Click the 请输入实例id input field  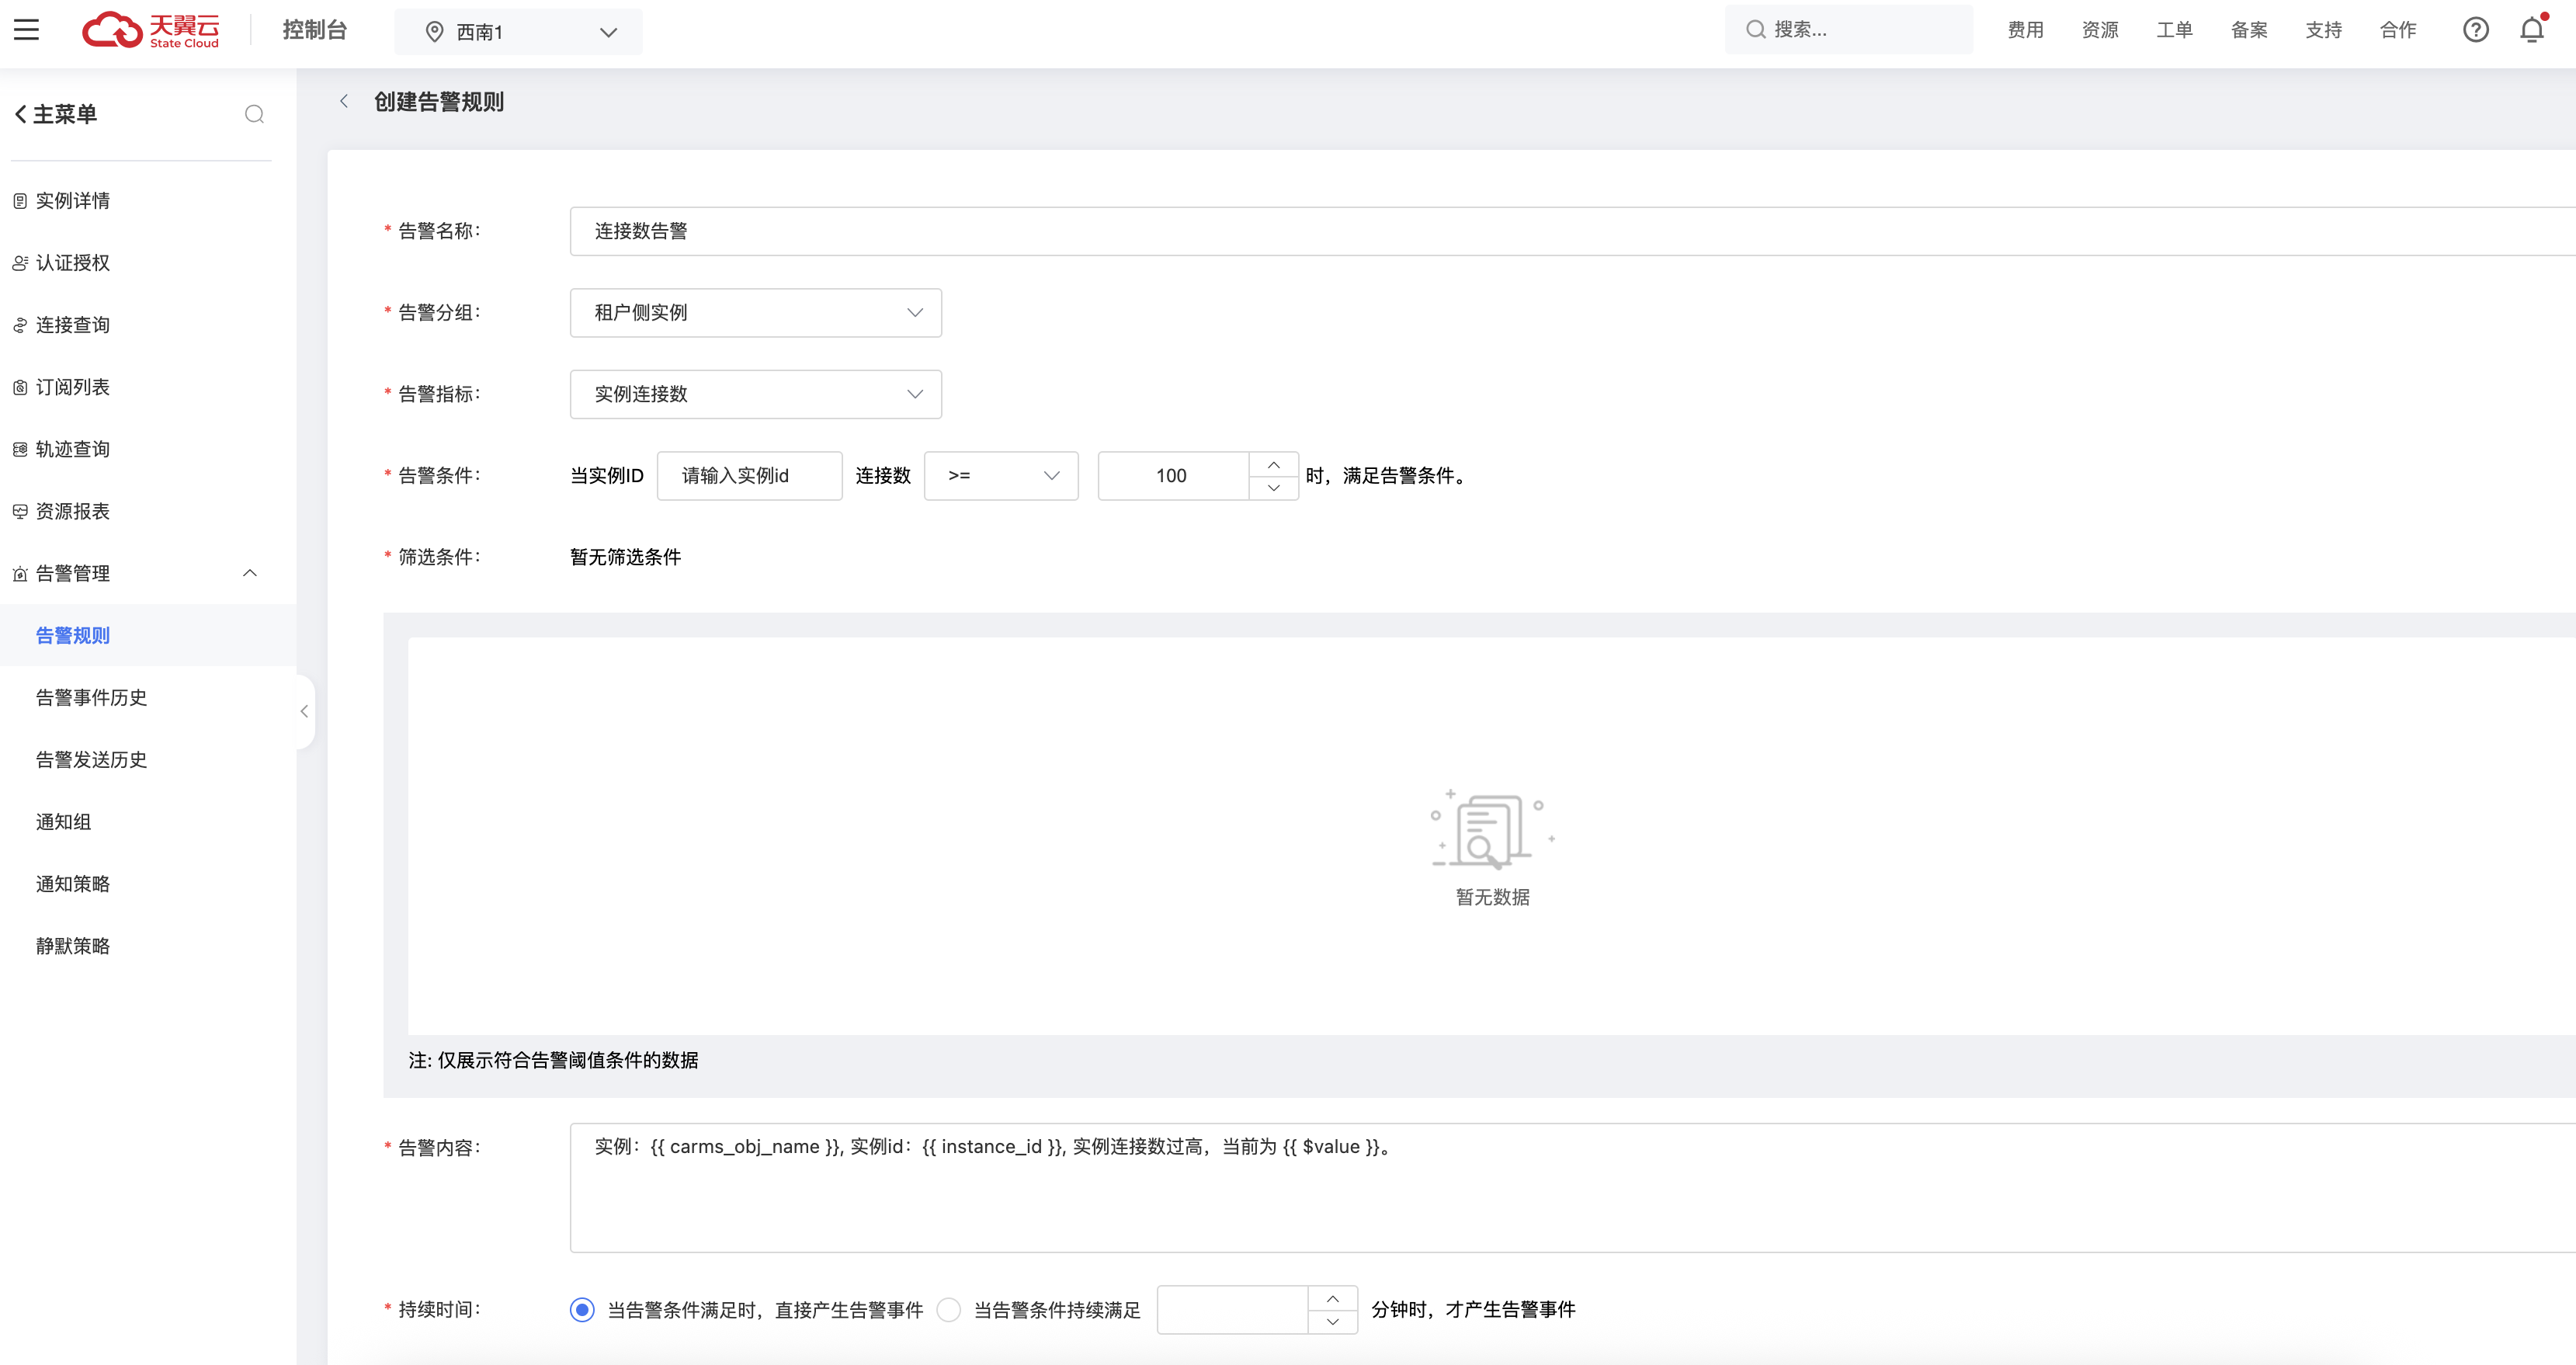[749, 476]
